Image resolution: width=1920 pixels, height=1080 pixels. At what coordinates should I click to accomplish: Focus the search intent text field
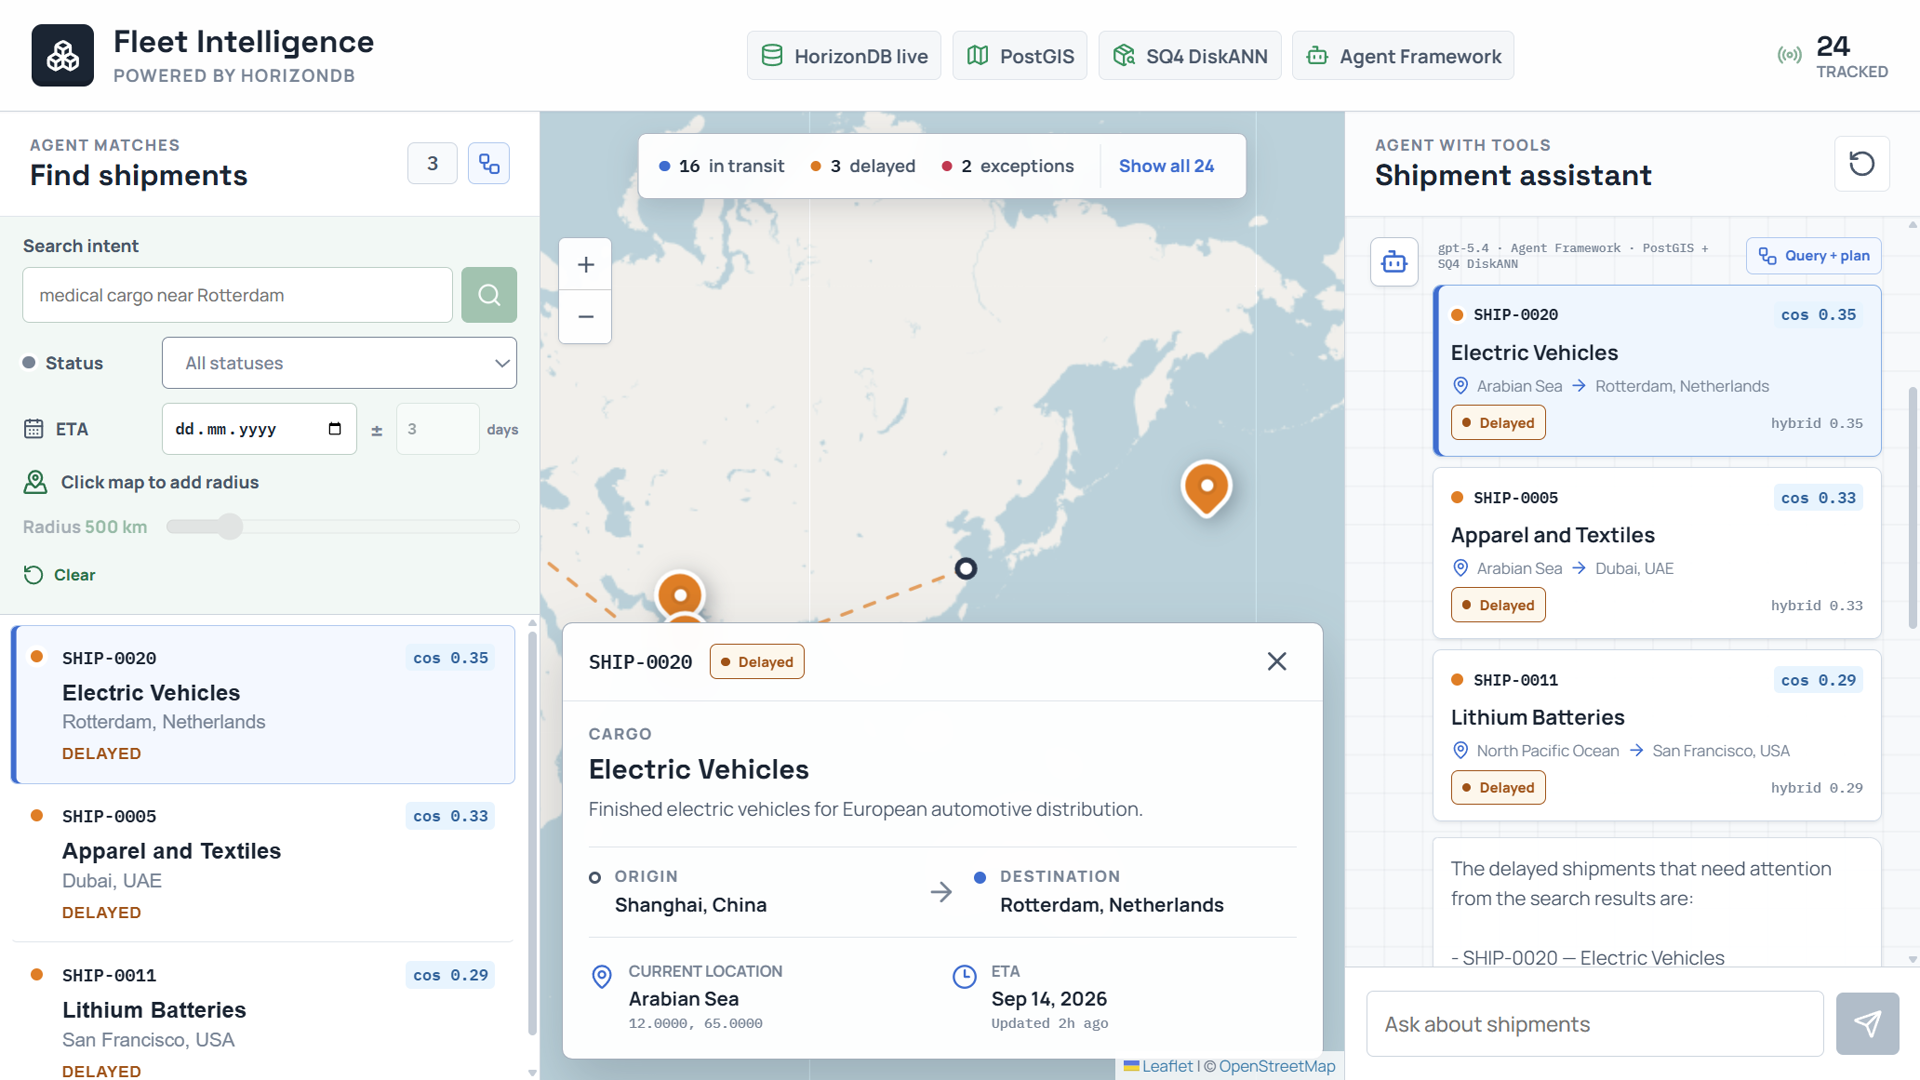pyautogui.click(x=238, y=295)
